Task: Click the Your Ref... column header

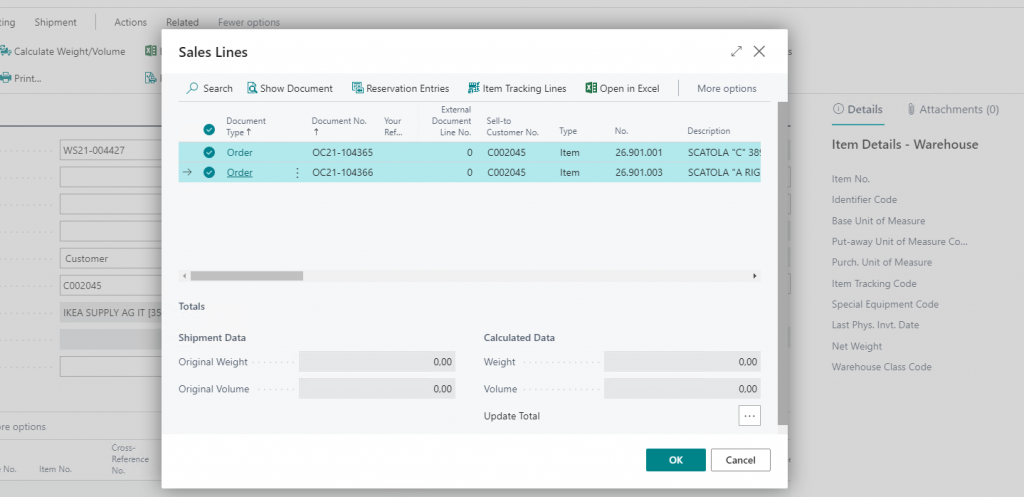Action: click(393, 126)
